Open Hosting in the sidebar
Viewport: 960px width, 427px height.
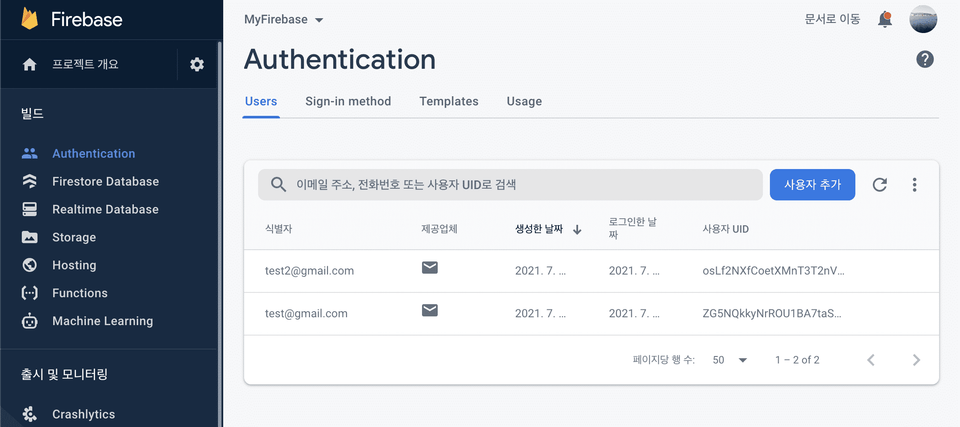tap(74, 265)
